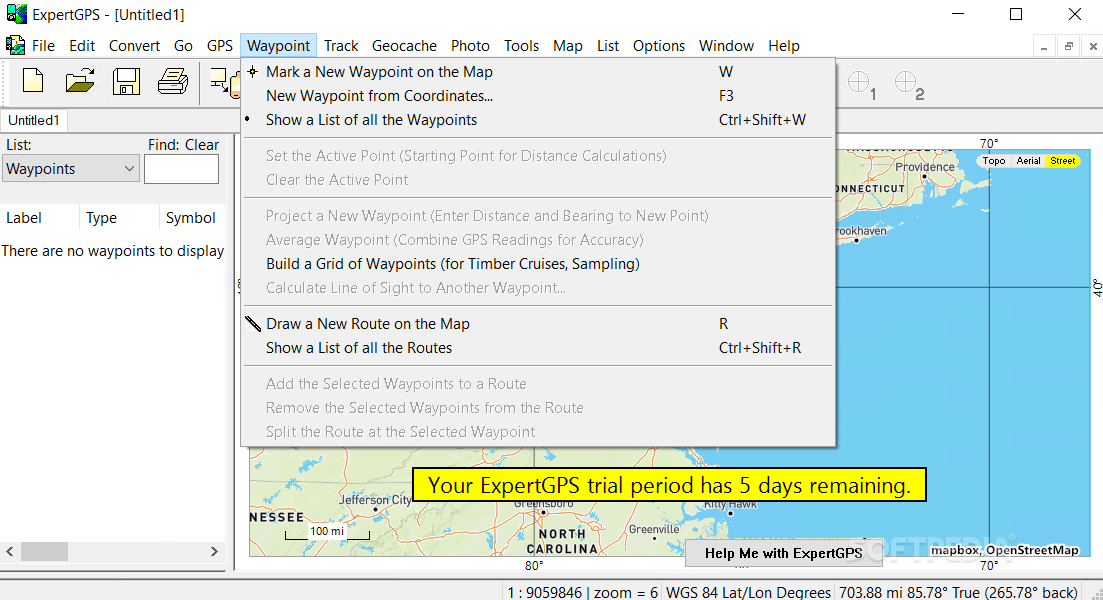Click There are no waypoints to display text
Image resolution: width=1103 pixels, height=600 pixels.
pos(113,251)
